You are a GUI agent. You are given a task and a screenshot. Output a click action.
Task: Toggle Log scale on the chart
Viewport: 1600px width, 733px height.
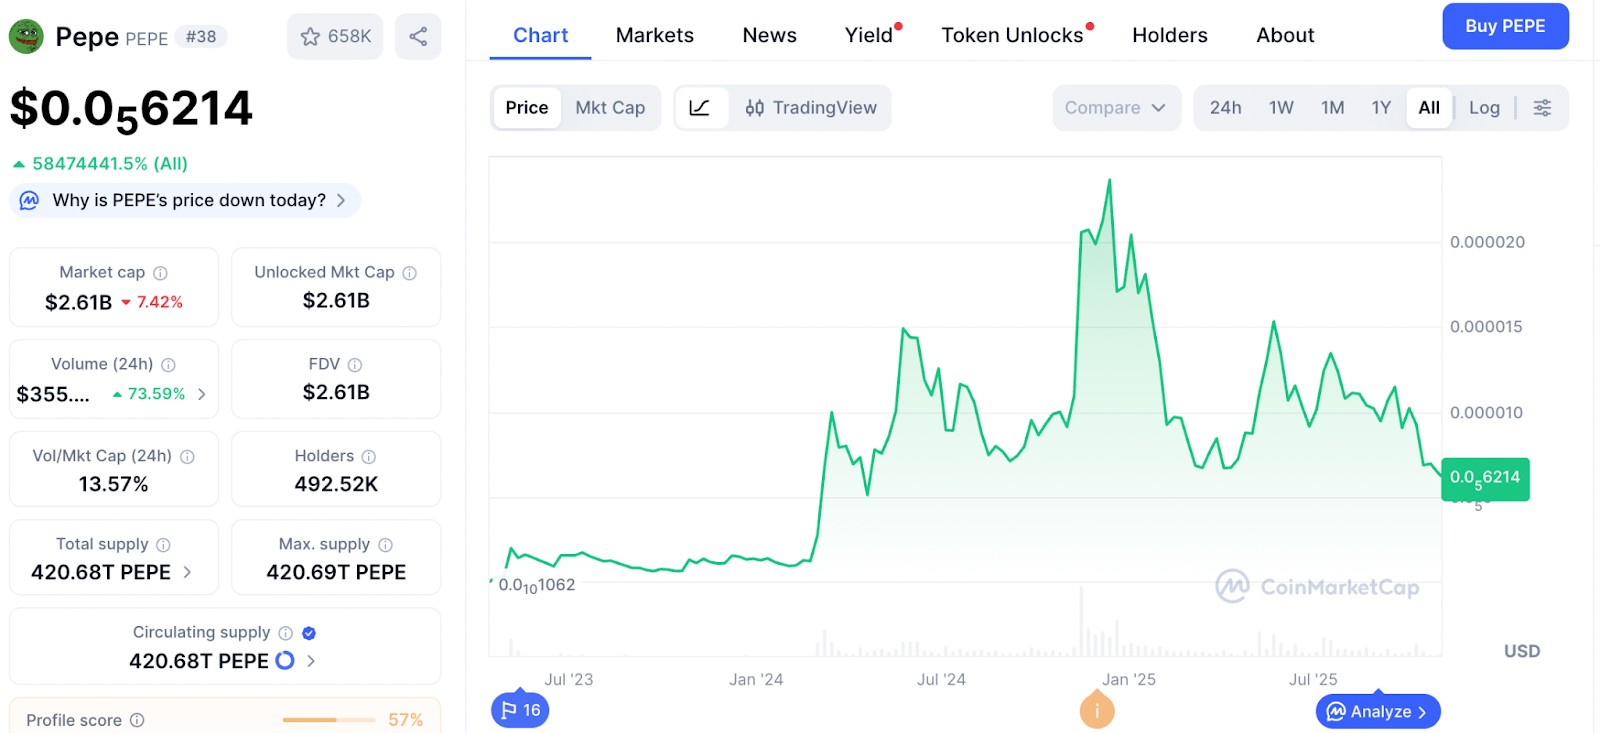pyautogui.click(x=1484, y=108)
